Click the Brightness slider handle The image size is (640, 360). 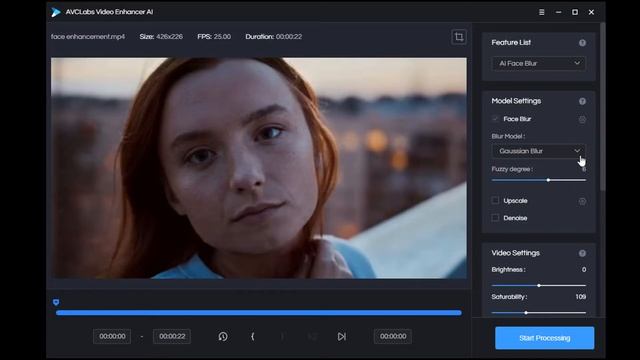point(539,285)
